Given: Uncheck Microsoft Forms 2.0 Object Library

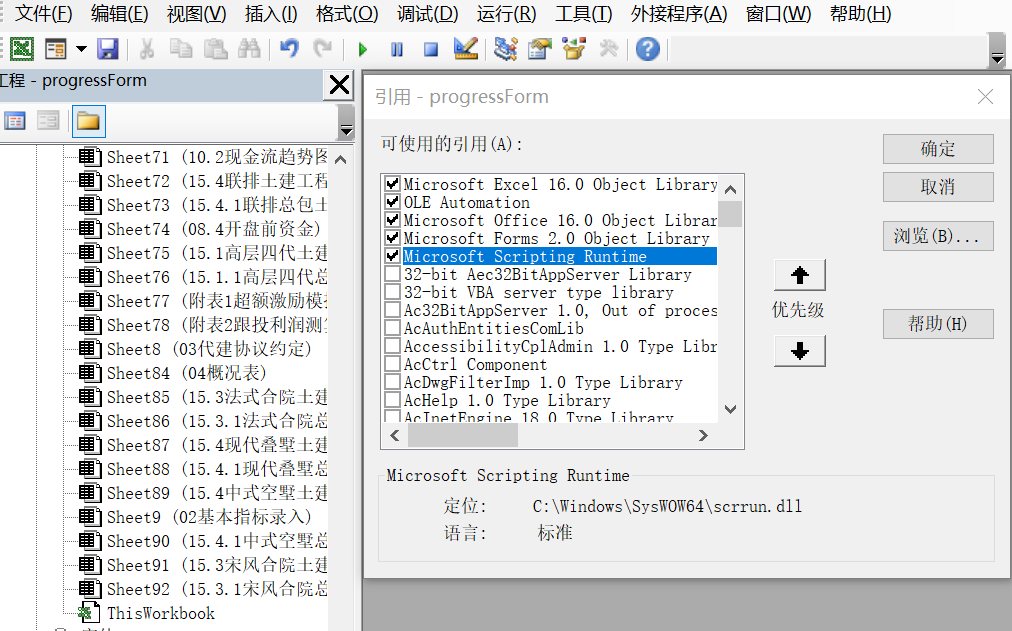Looking at the screenshot, I should pyautogui.click(x=392, y=238).
